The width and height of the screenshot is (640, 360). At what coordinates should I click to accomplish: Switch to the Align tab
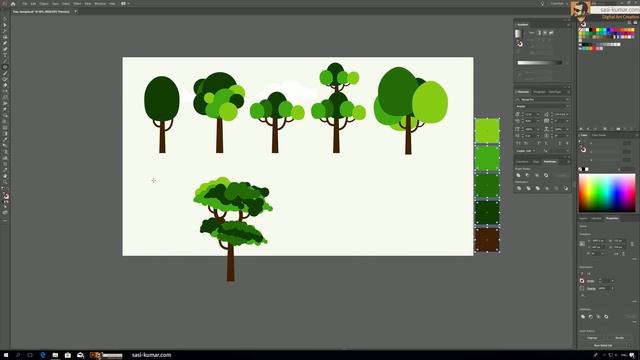tap(536, 162)
